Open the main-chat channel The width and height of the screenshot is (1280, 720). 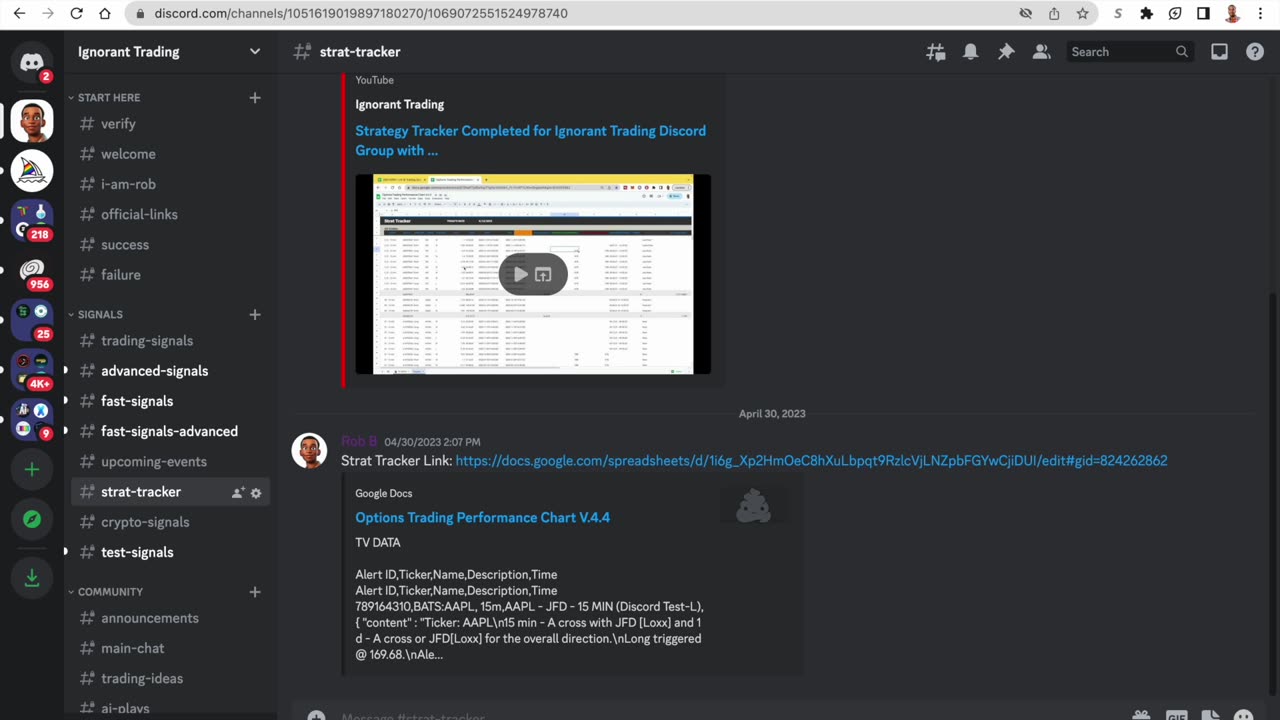[170, 648]
